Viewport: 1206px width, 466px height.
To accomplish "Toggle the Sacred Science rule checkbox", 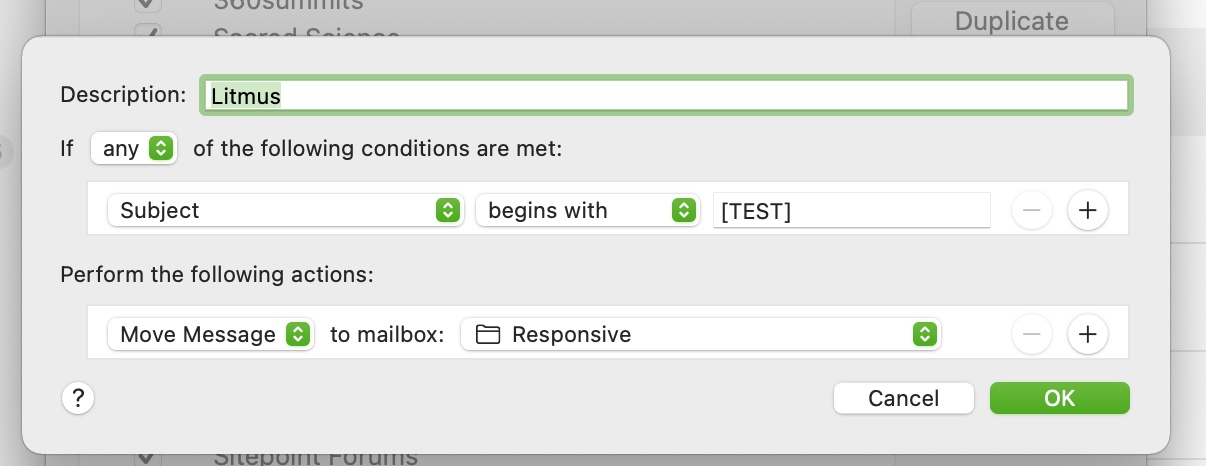I will point(147,33).
